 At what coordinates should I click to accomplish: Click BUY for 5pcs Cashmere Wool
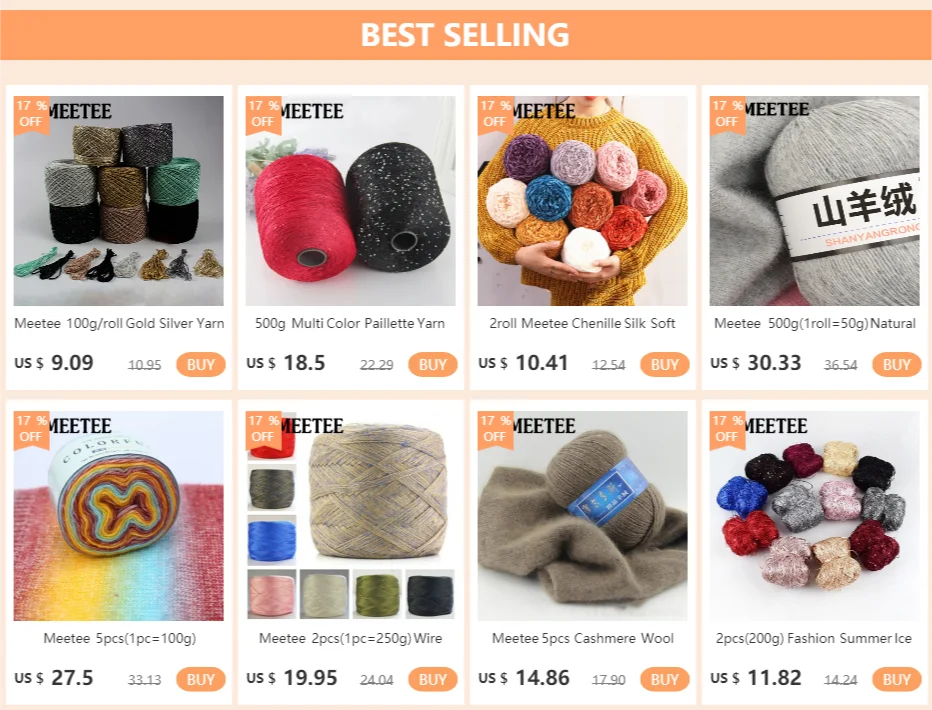coord(665,680)
